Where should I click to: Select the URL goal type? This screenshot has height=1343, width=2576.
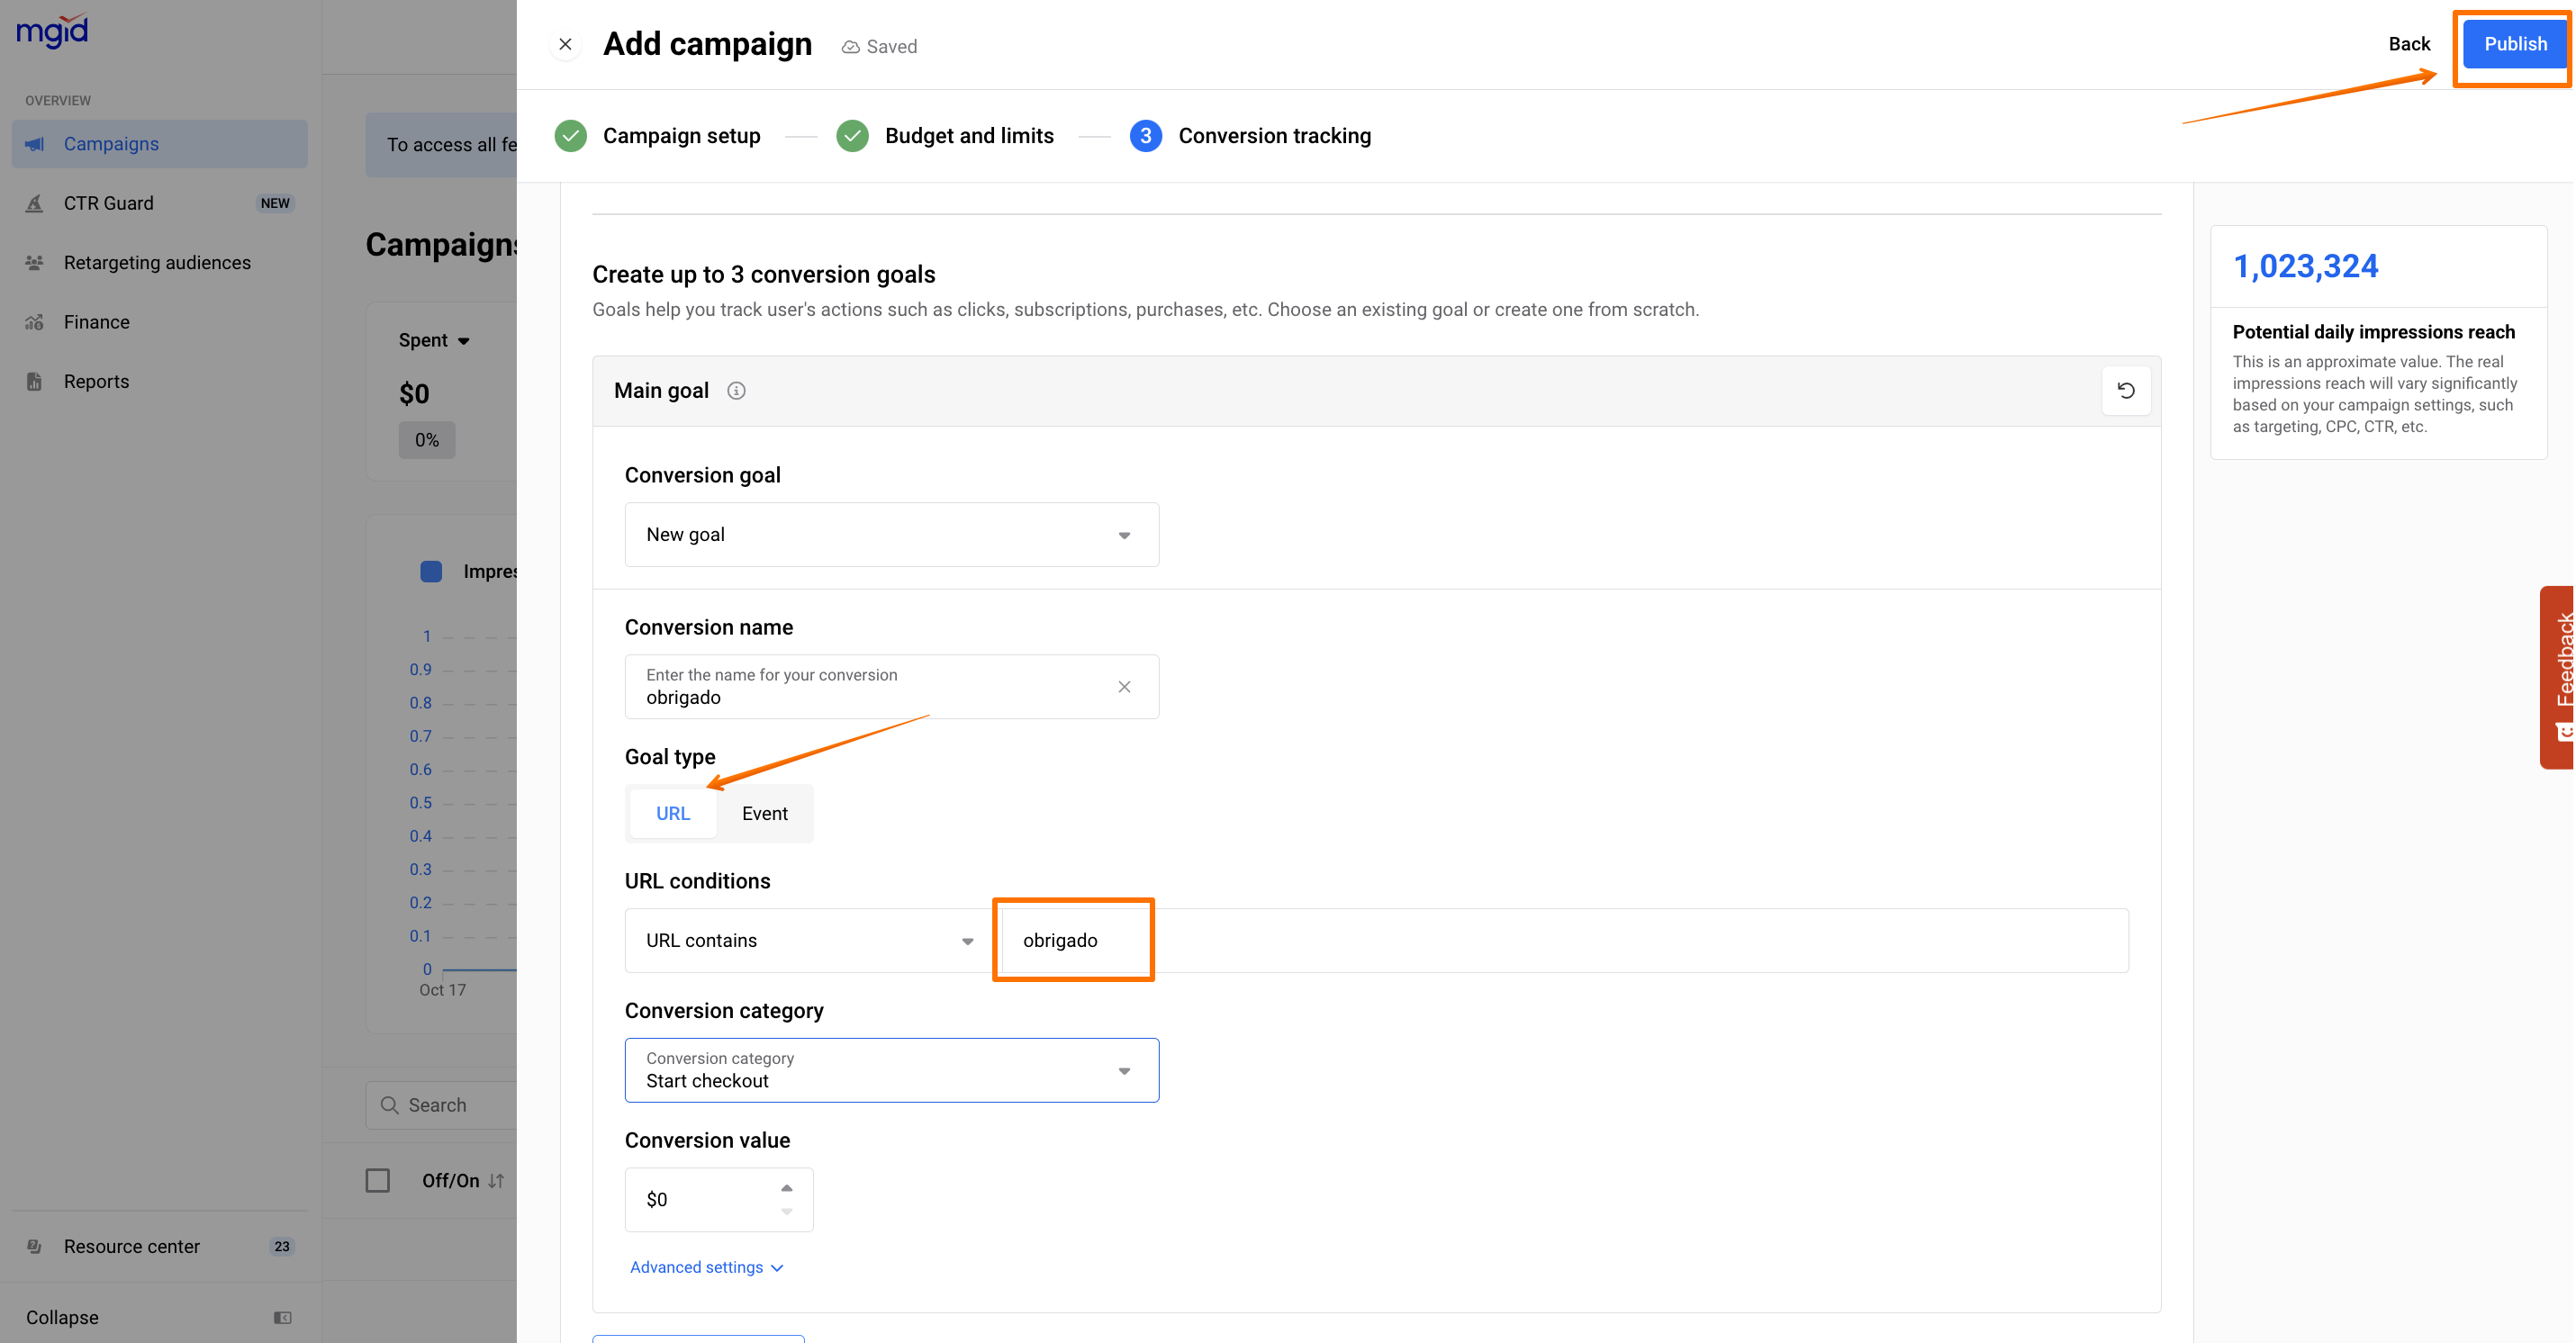click(673, 813)
